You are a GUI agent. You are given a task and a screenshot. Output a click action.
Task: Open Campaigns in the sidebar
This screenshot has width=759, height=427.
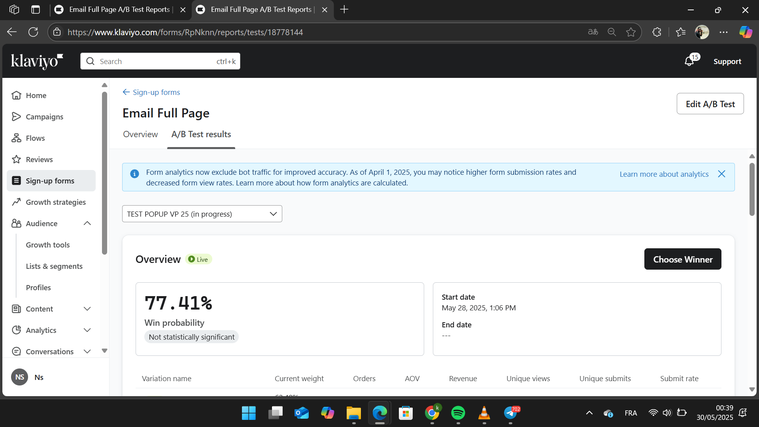(44, 117)
